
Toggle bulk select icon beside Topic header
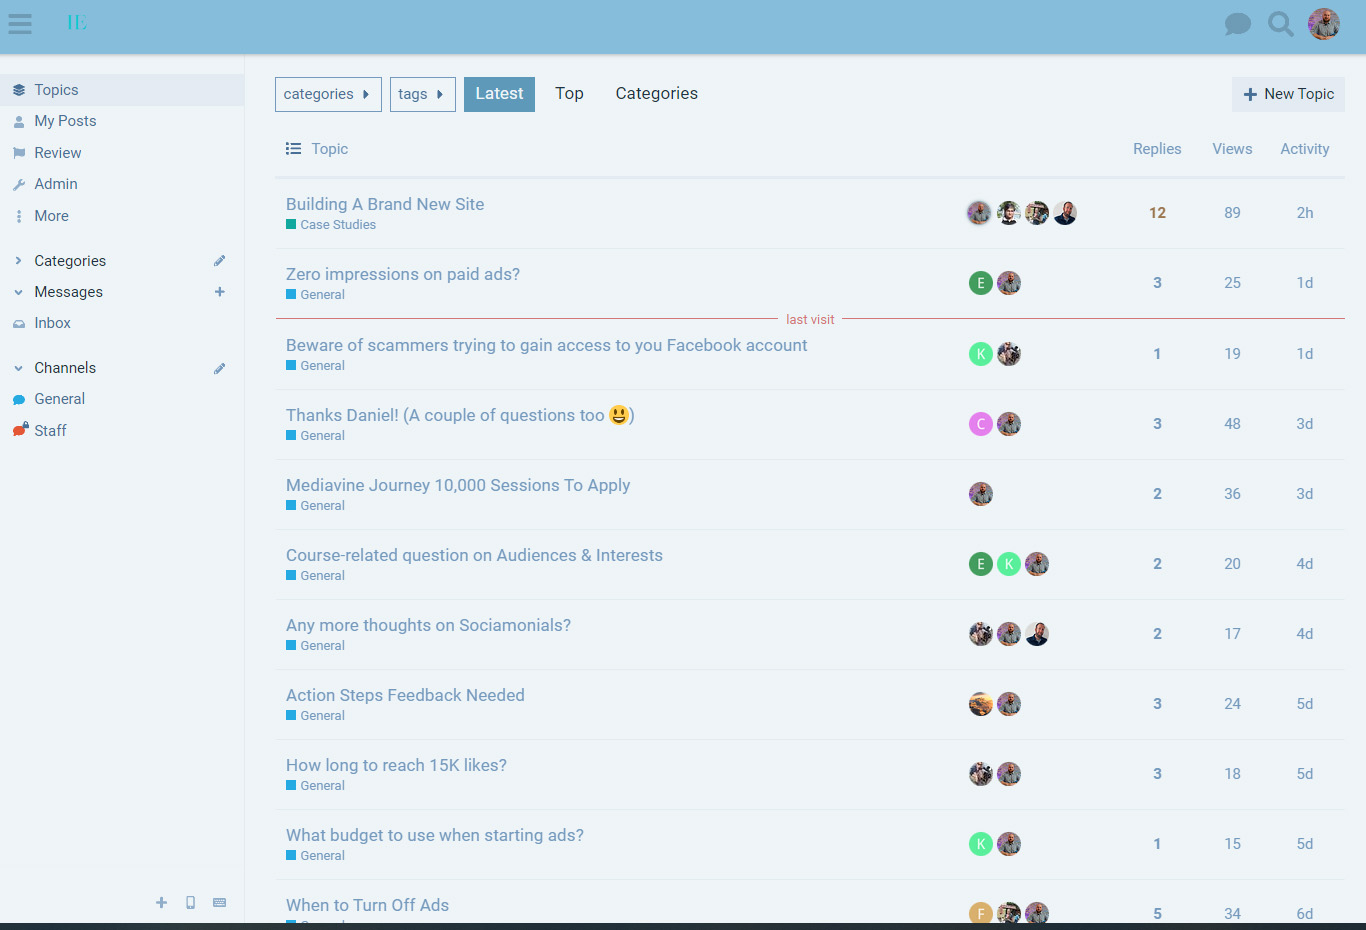293,149
